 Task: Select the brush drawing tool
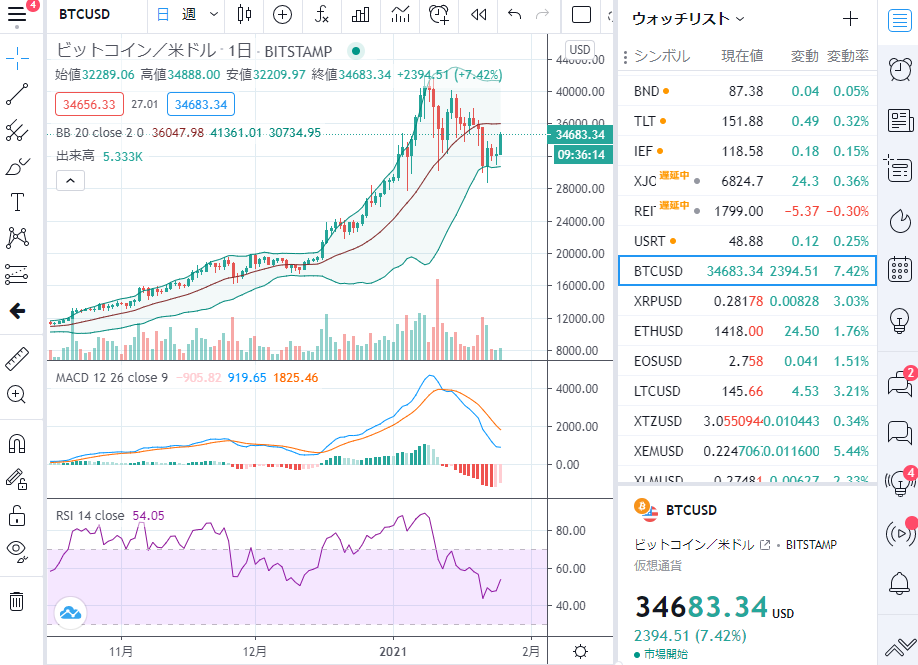pyautogui.click(x=17, y=167)
